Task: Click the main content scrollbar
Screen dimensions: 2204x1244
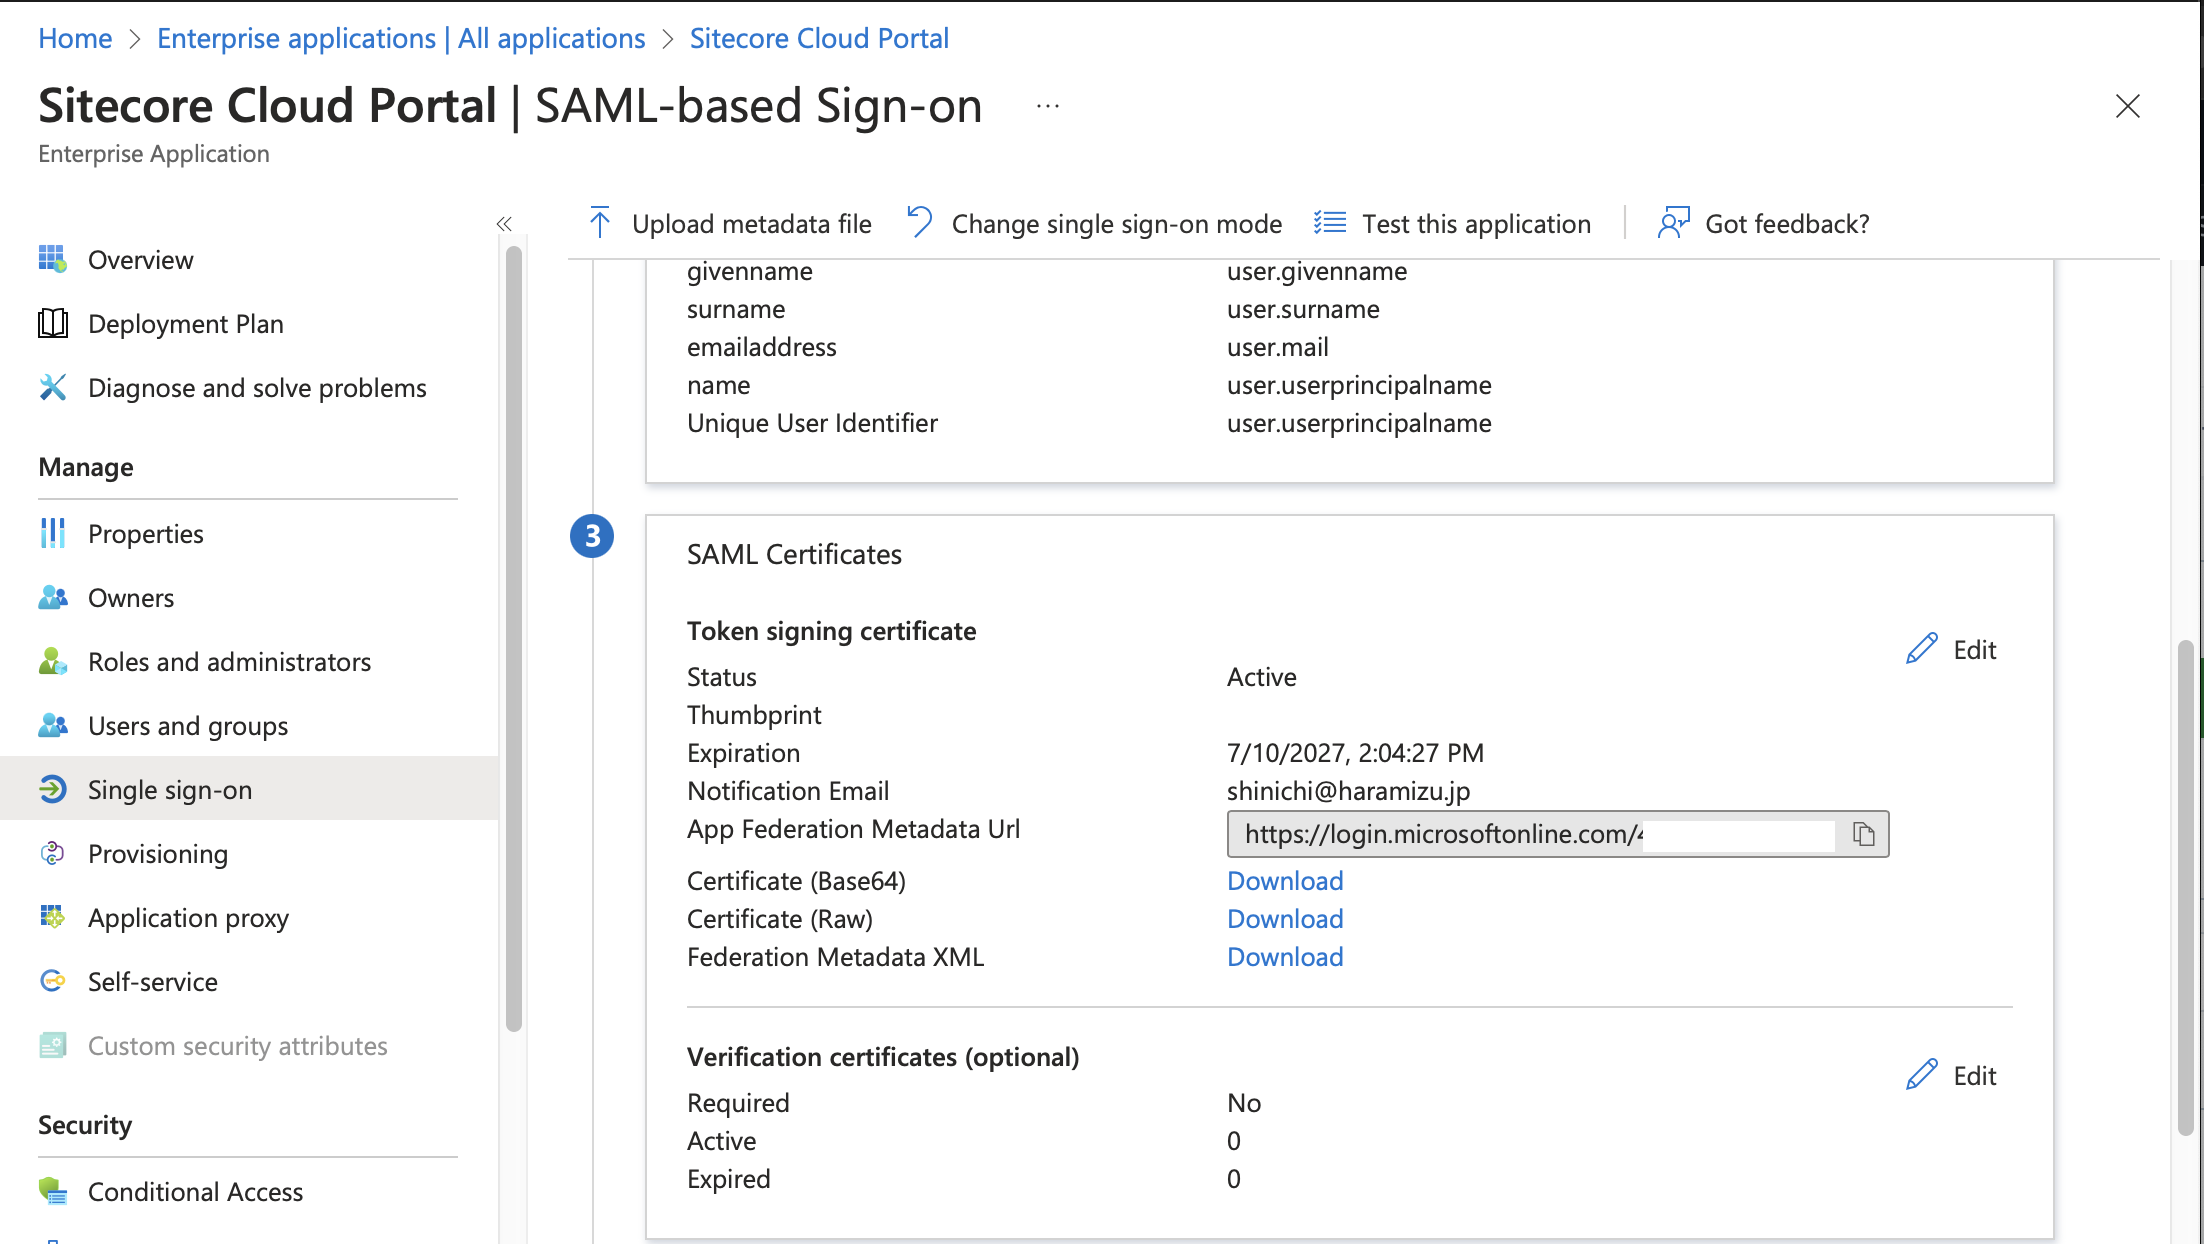Action: pyautogui.click(x=2186, y=888)
